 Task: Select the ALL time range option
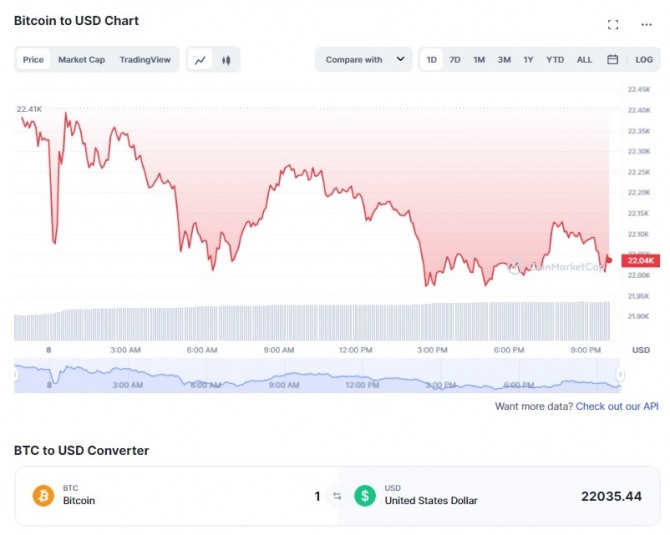(584, 60)
